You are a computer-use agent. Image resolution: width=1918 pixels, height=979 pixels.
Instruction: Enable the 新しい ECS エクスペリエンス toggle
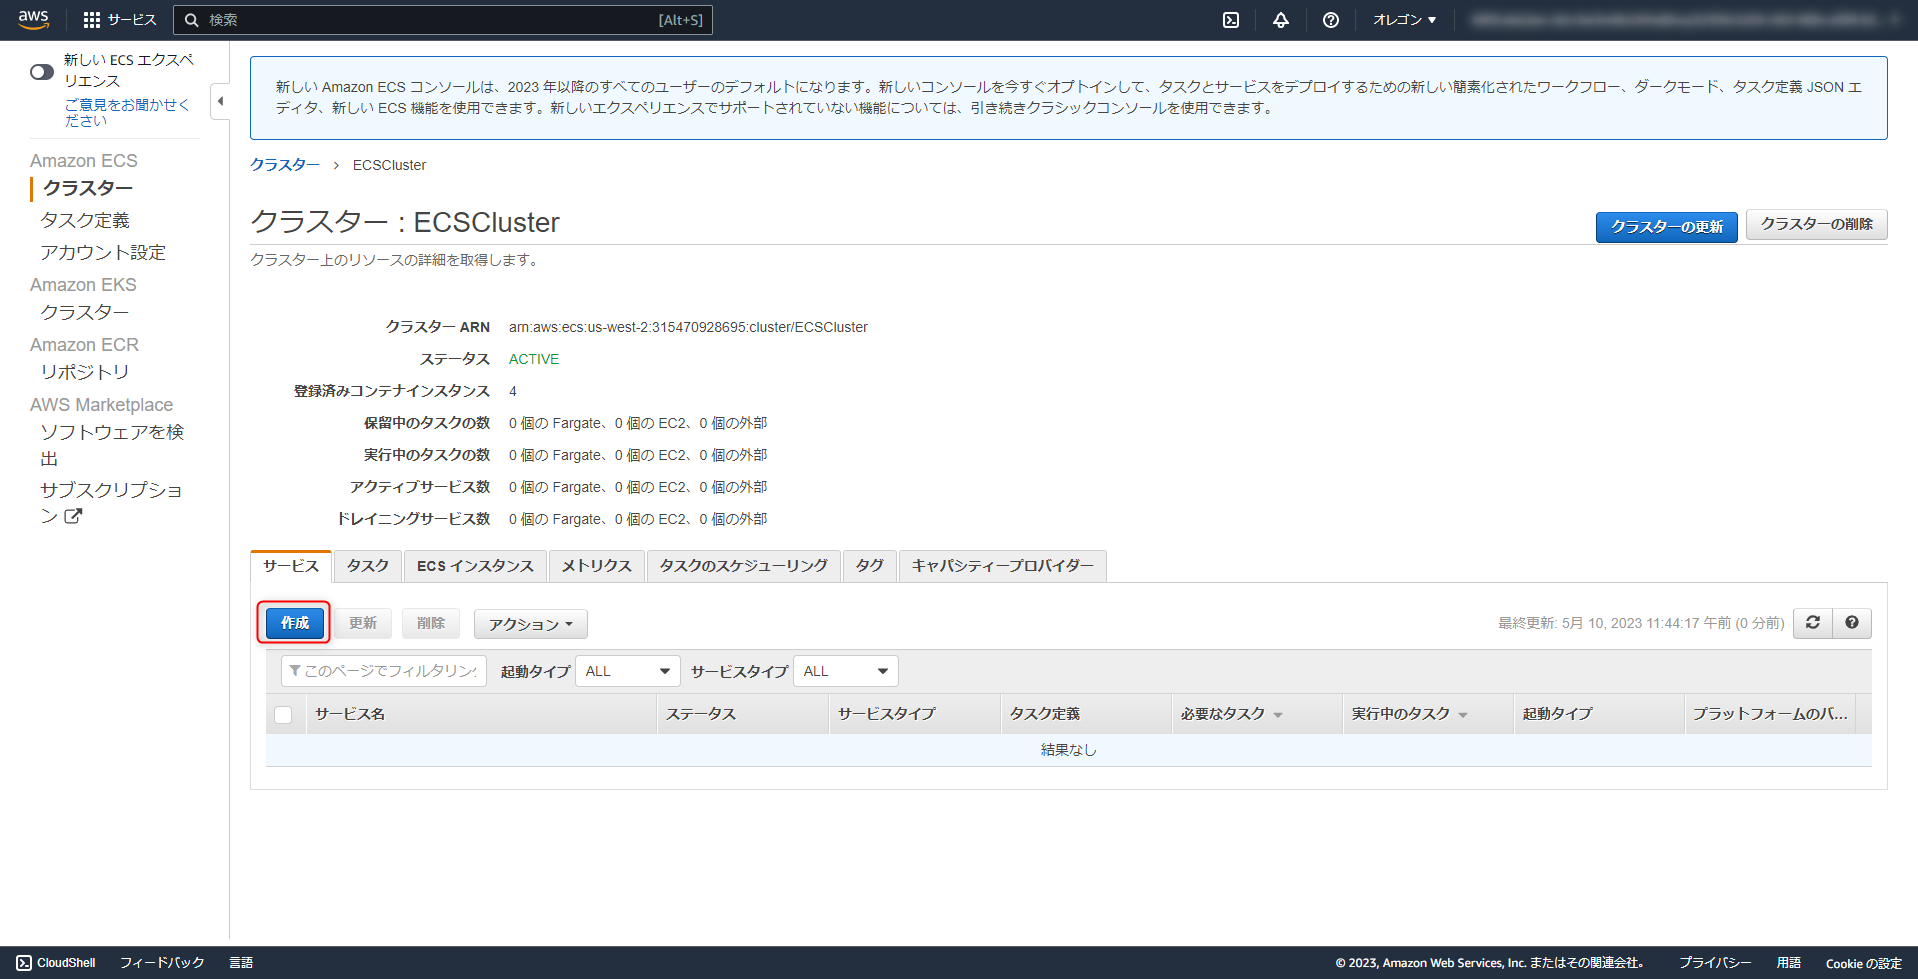pyautogui.click(x=41, y=71)
